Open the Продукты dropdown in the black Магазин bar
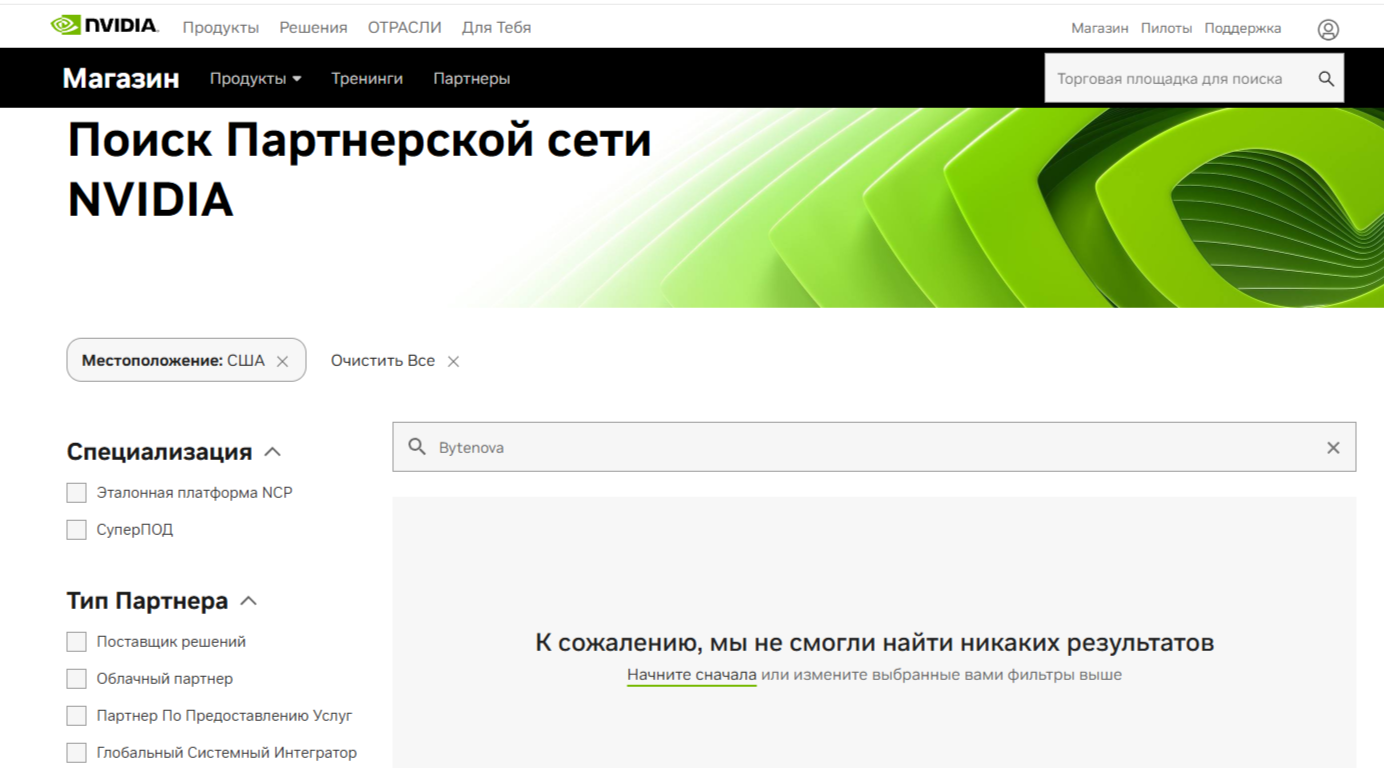Viewport: 1384px width, 768px height. pos(255,79)
